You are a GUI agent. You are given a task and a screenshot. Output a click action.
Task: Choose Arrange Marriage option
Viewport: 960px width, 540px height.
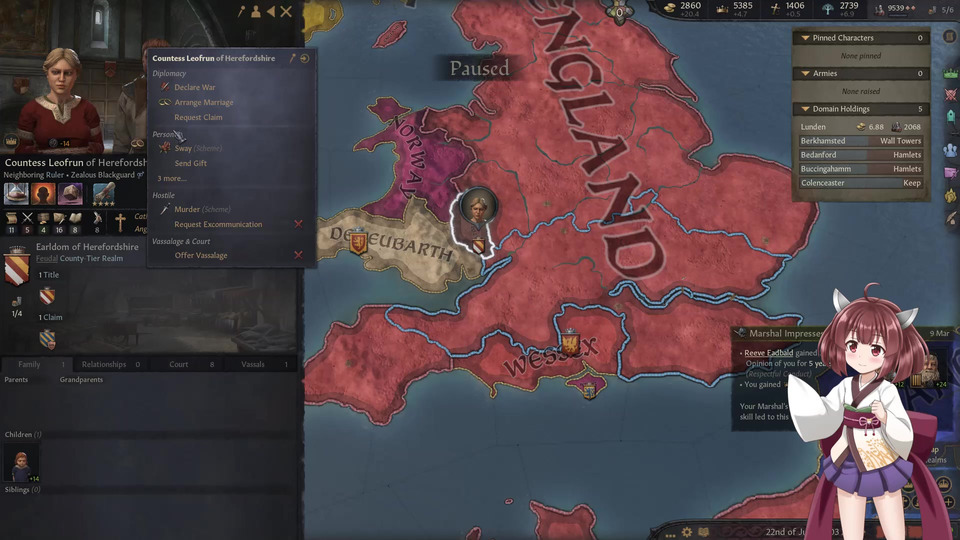(204, 103)
